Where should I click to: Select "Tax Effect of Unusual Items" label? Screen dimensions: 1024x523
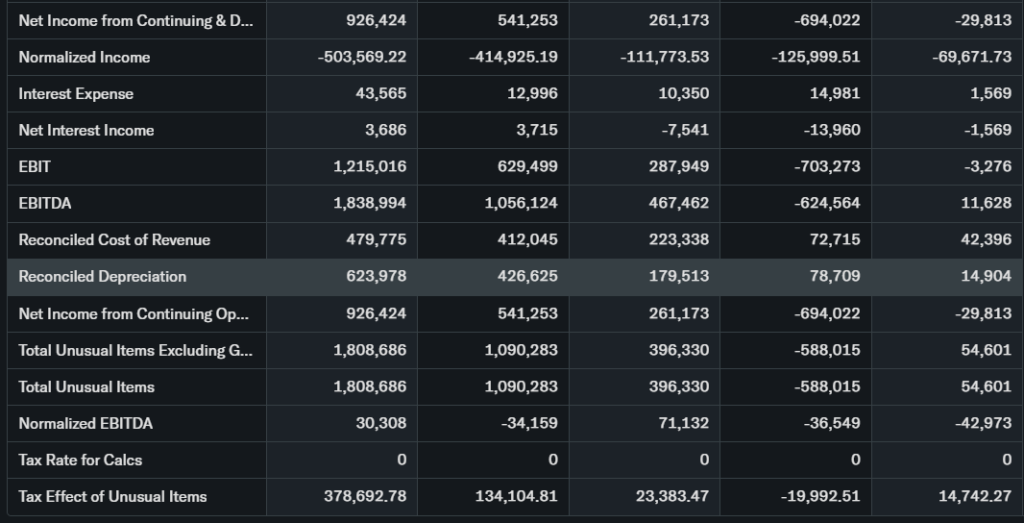point(112,496)
